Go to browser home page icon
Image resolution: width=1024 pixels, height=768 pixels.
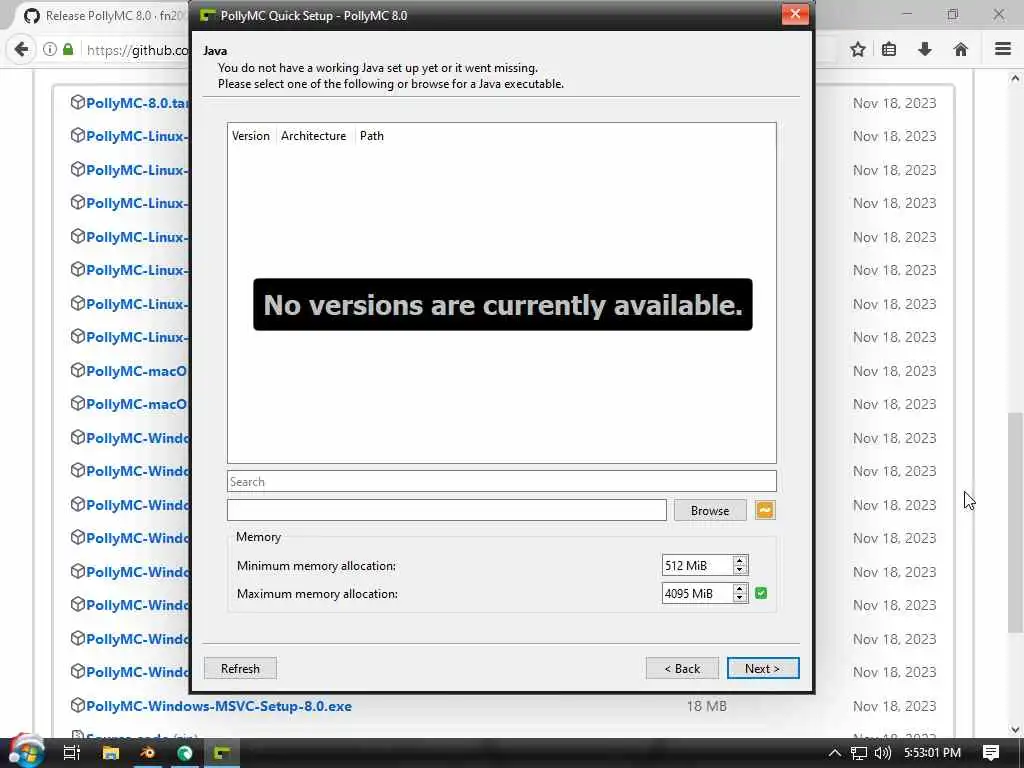(960, 49)
